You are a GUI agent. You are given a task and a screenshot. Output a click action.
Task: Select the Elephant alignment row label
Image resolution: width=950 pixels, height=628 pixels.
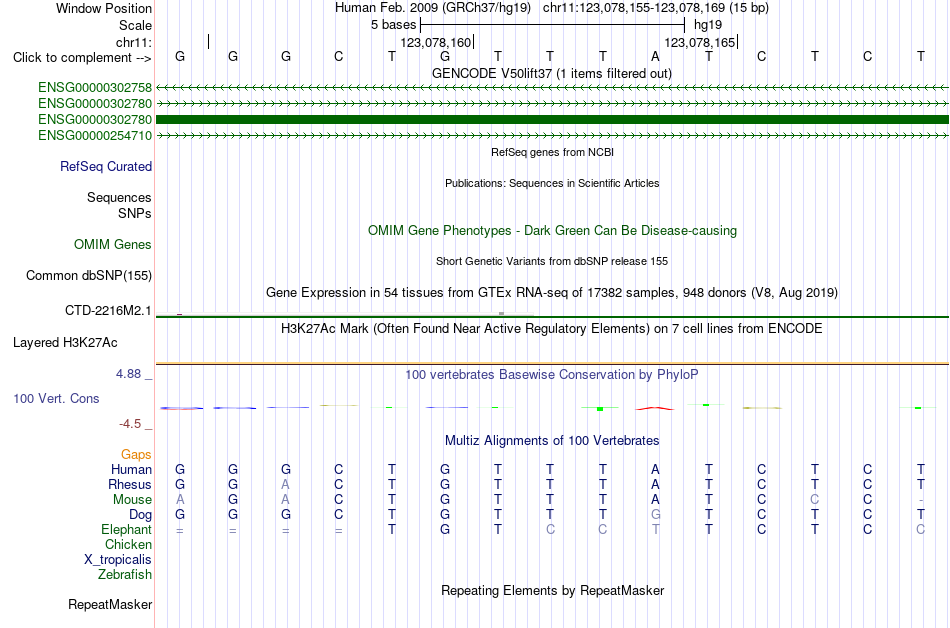click(x=126, y=530)
